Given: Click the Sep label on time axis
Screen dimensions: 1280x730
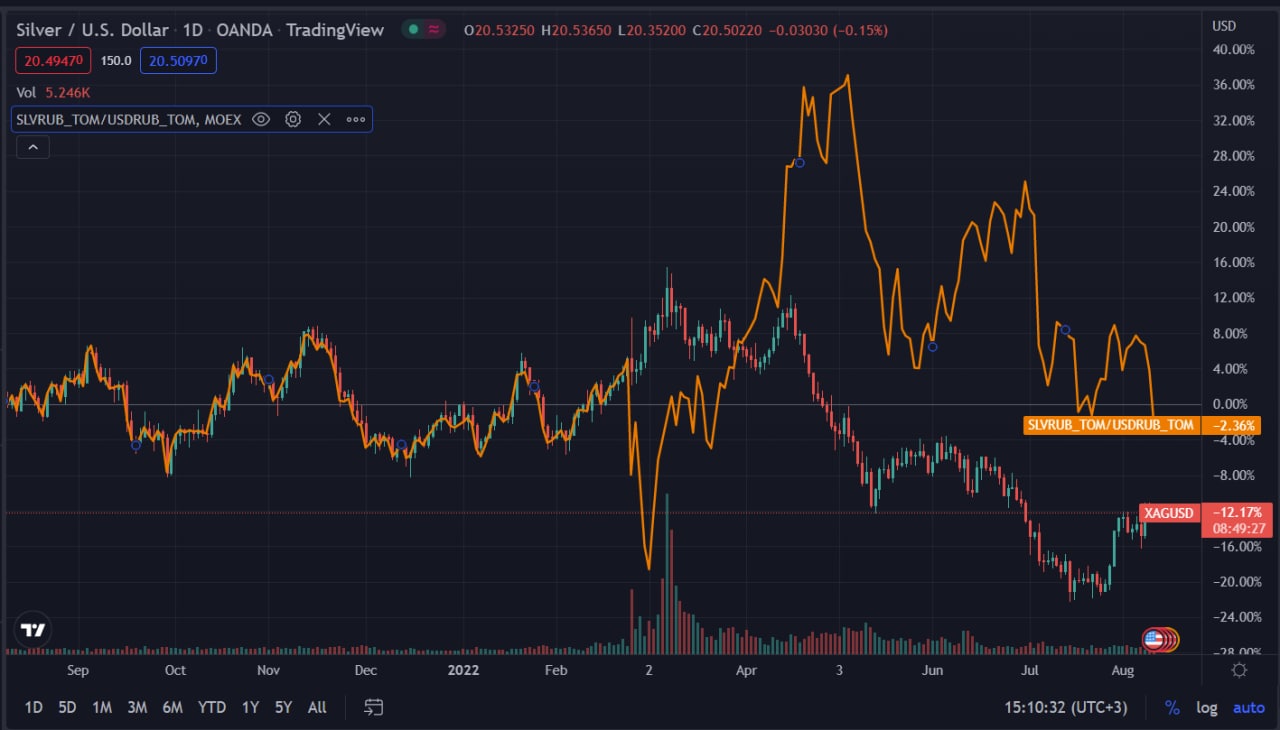Looking at the screenshot, I should (77, 670).
